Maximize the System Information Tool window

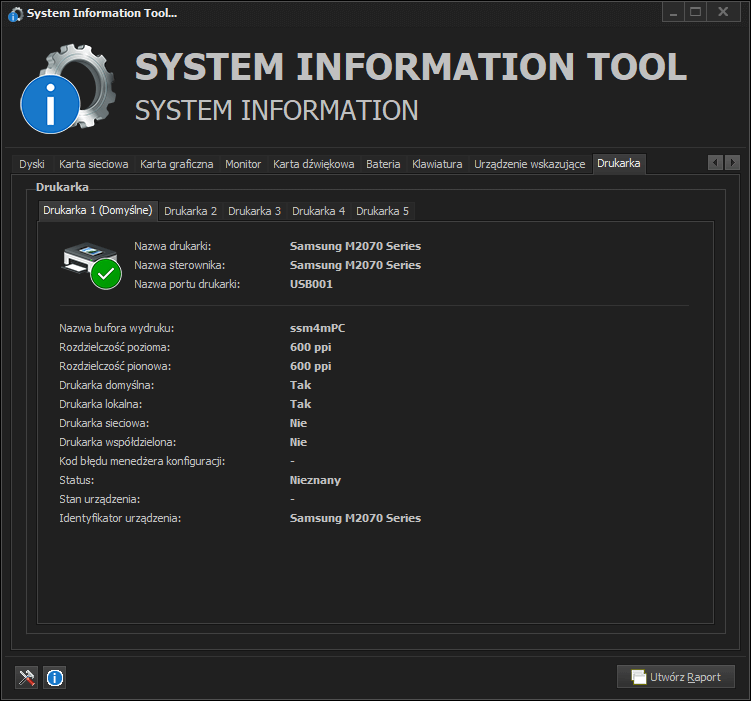695,12
